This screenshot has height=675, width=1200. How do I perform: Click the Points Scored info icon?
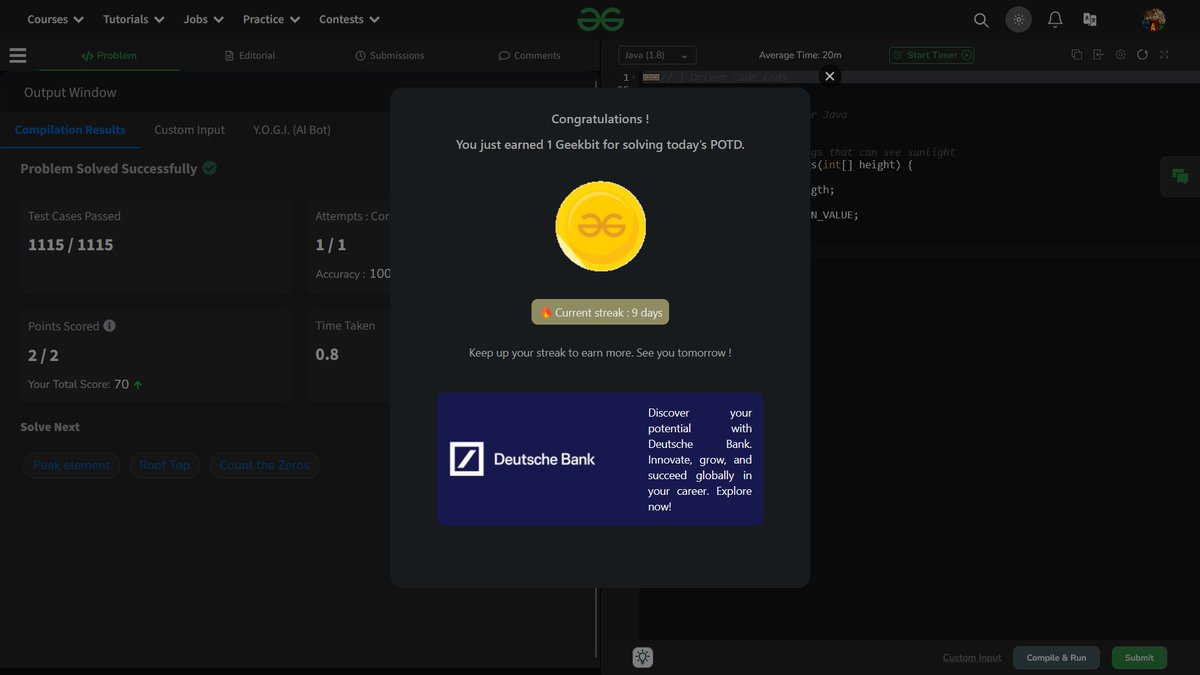pos(109,326)
